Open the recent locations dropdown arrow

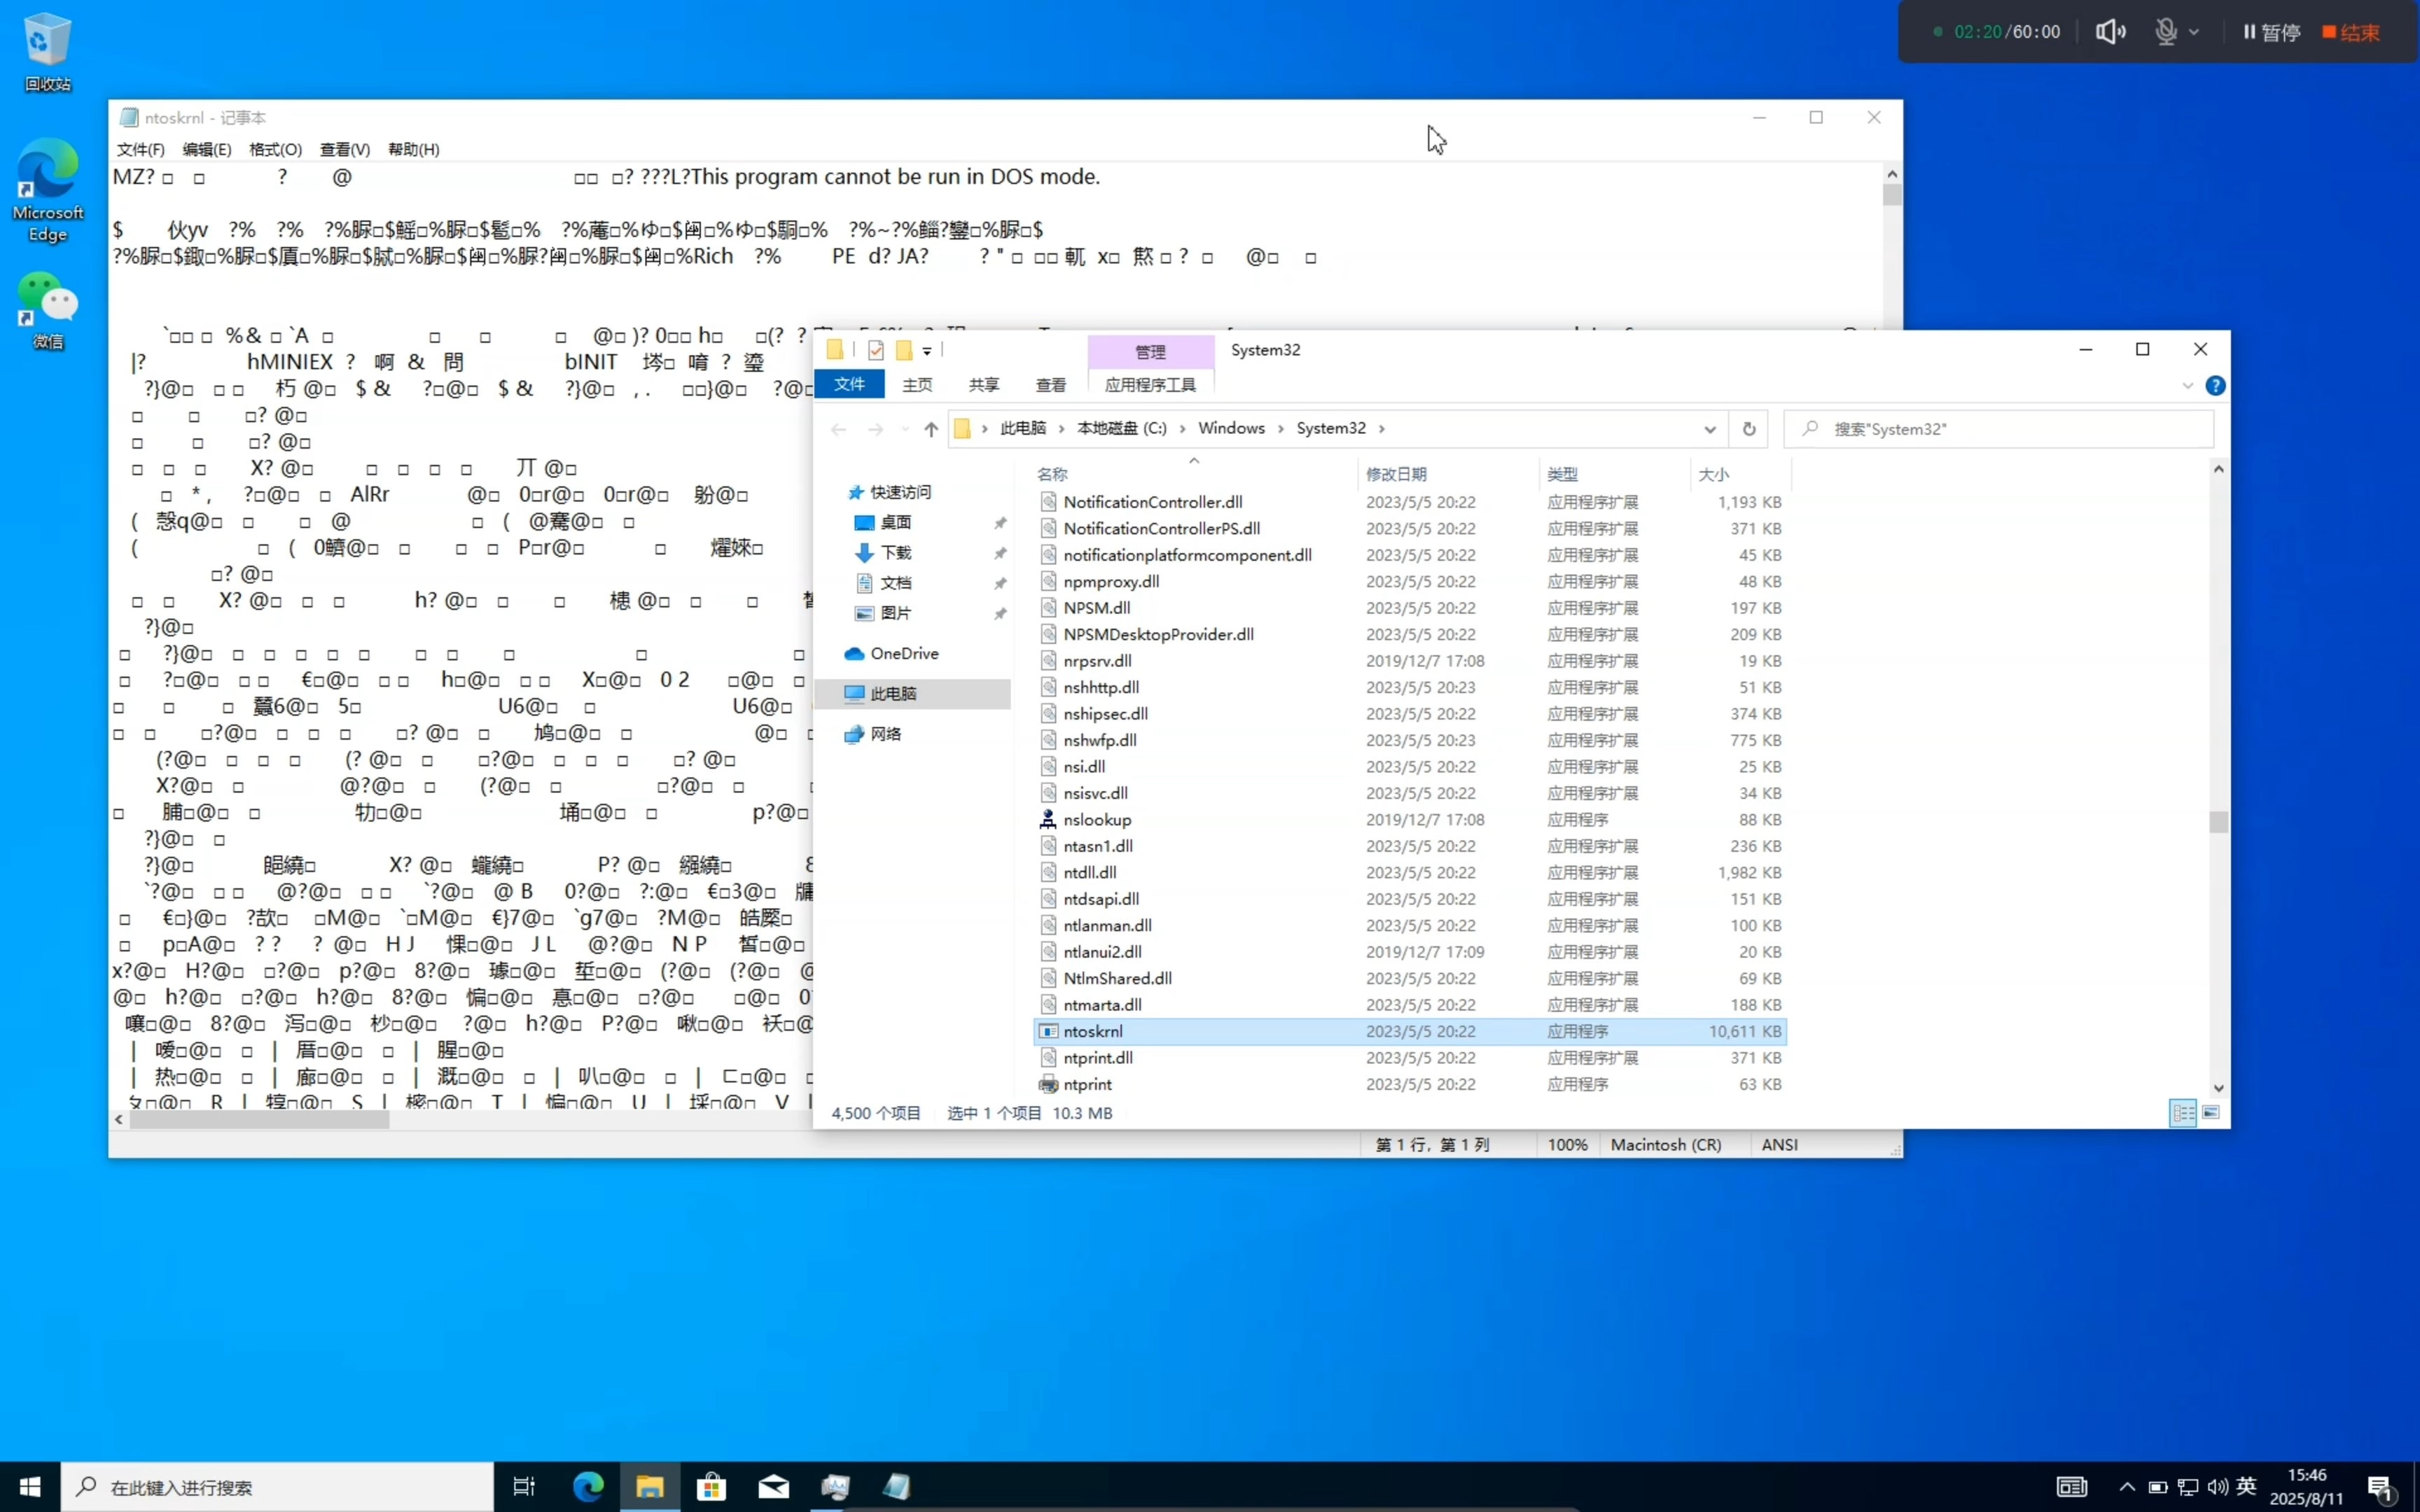click(x=905, y=429)
